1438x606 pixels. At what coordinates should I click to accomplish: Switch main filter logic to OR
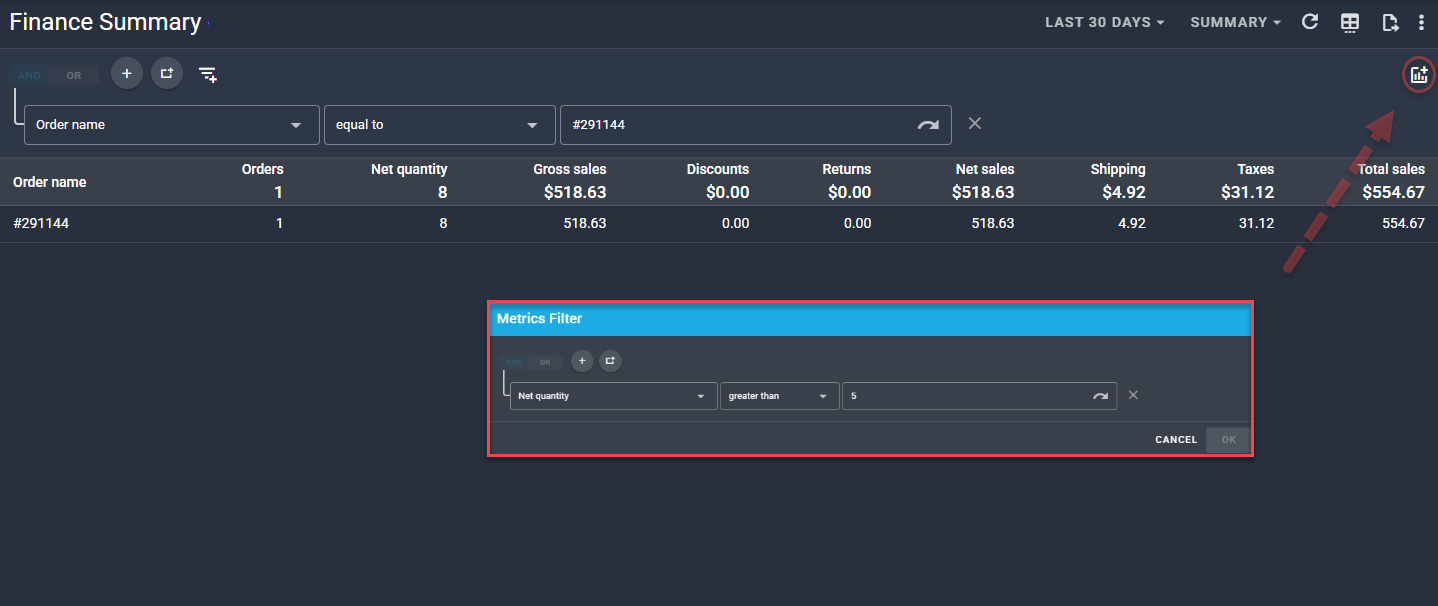[x=74, y=76]
